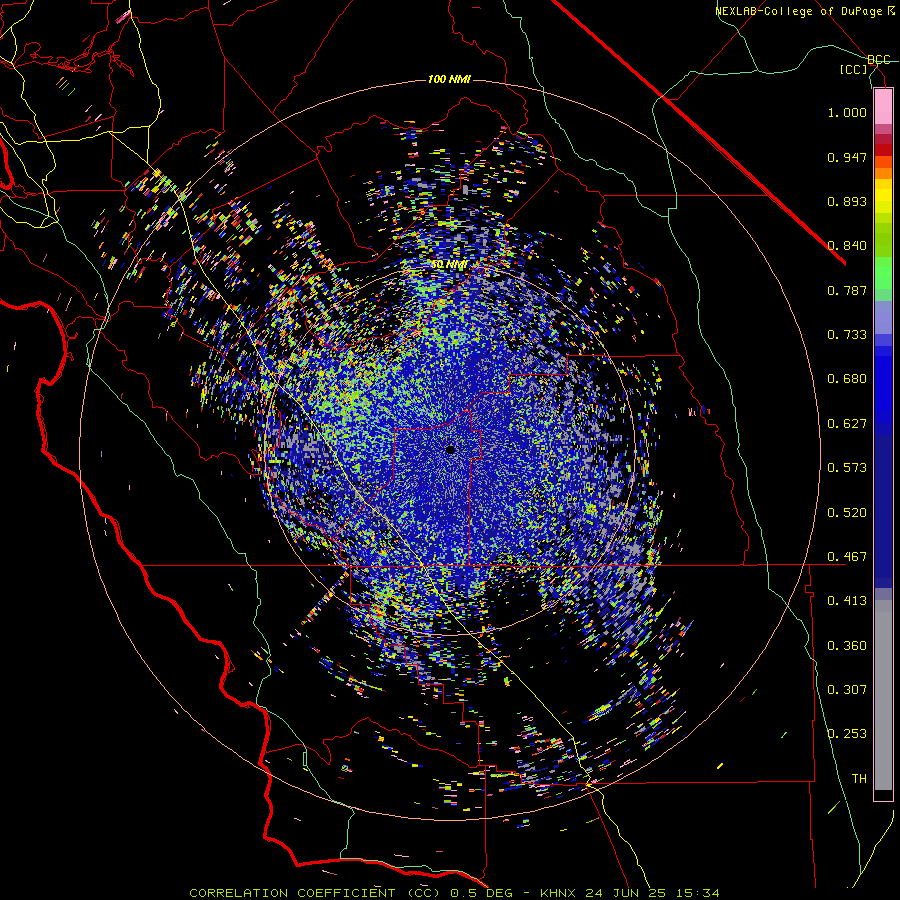Pick the yellow segment of the color bar
900x900 pixels.
coord(883,196)
